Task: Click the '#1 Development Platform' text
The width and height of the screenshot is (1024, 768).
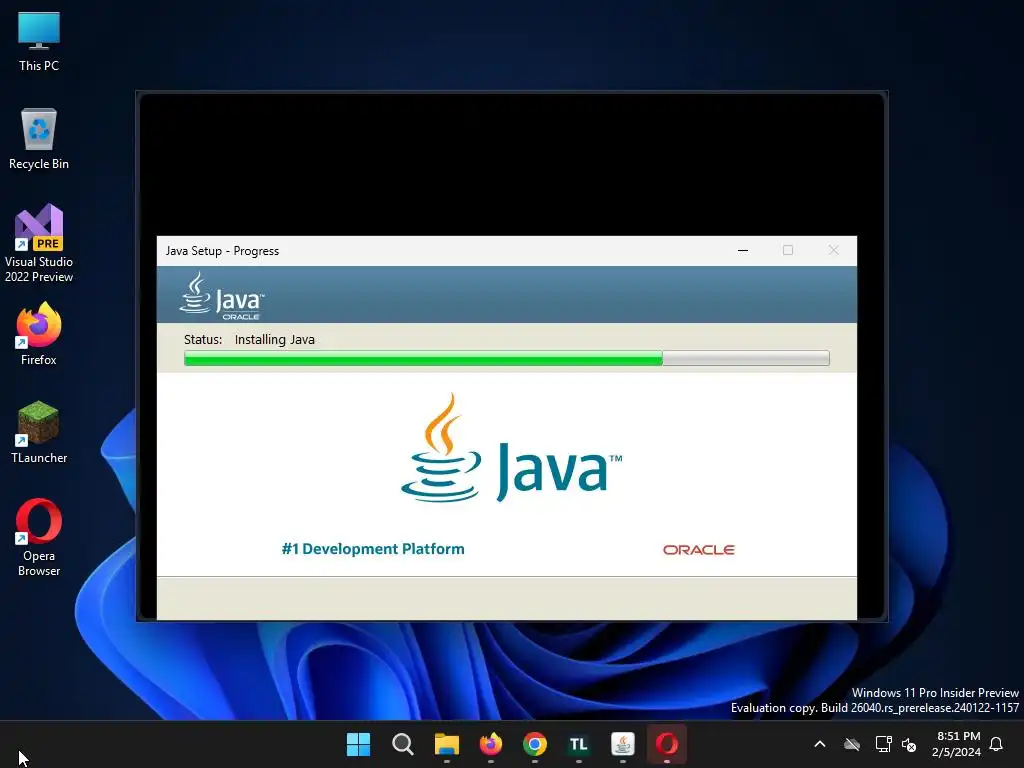Action: click(373, 549)
